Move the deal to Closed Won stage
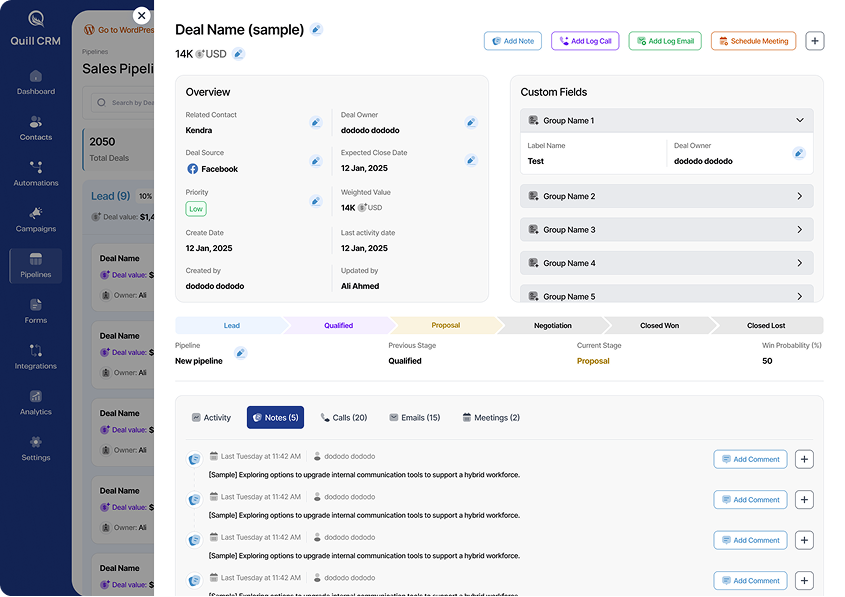The image size is (845, 597). (x=659, y=326)
